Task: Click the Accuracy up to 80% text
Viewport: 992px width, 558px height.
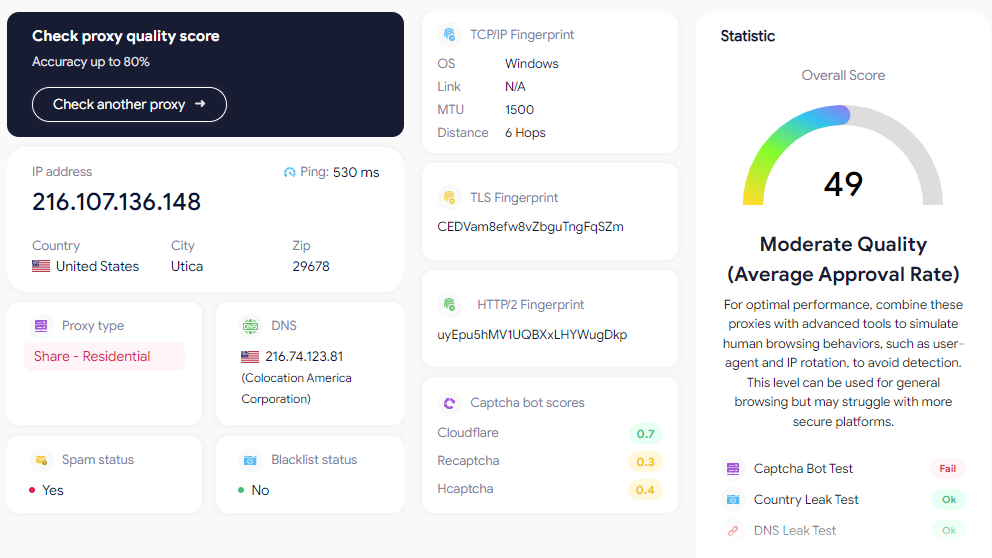Action: (91, 62)
